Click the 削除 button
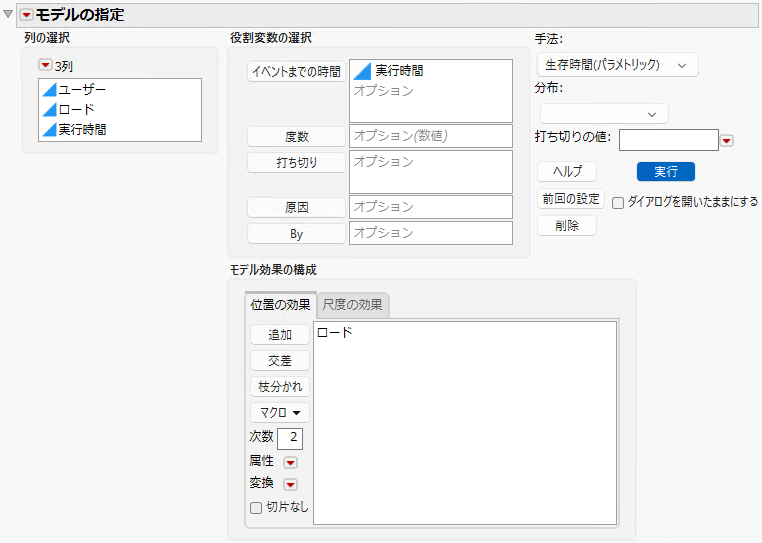762x543 pixels. pos(567,226)
